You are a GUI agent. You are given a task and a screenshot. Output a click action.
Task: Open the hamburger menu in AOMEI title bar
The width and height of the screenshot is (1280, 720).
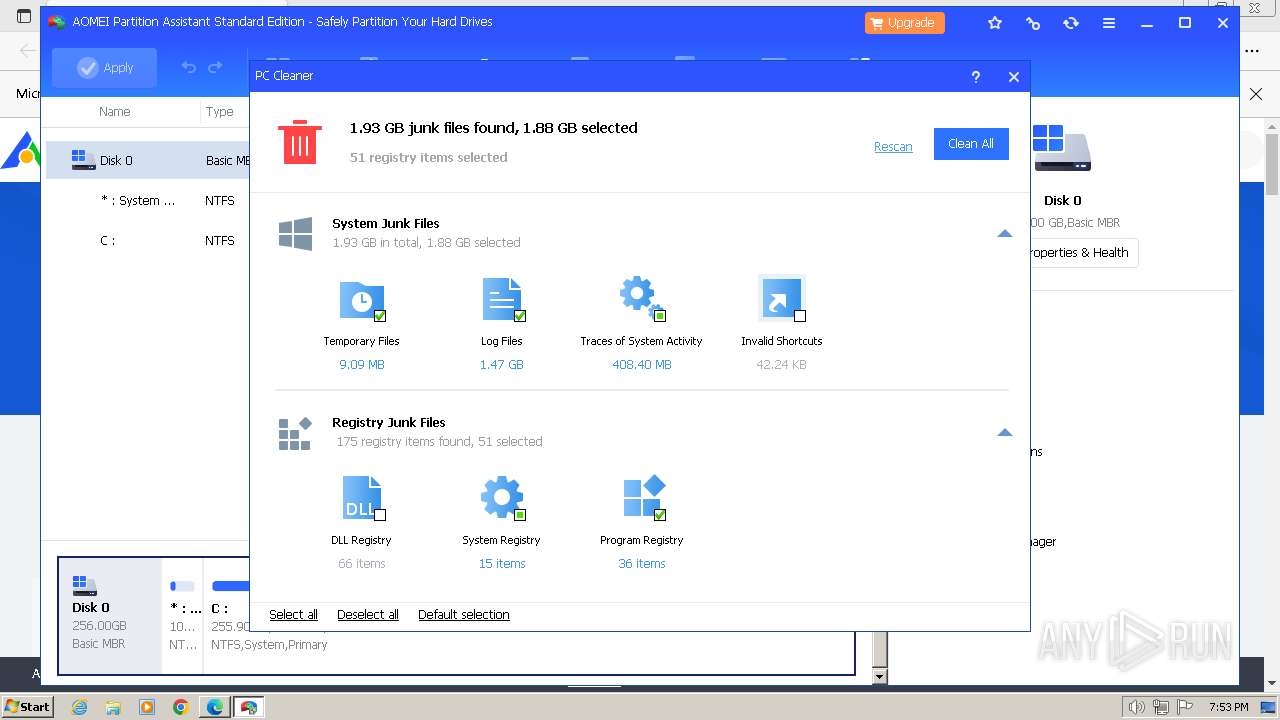(1109, 23)
